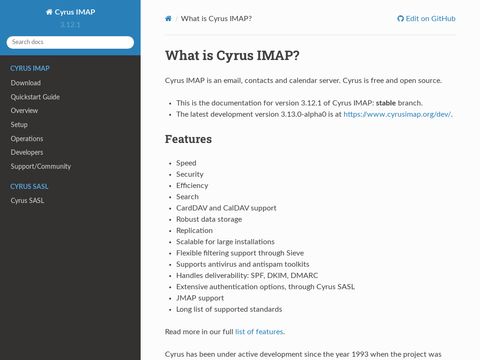Click the Efficiency feature item
The height and width of the screenshot is (360, 480).
(192, 185)
